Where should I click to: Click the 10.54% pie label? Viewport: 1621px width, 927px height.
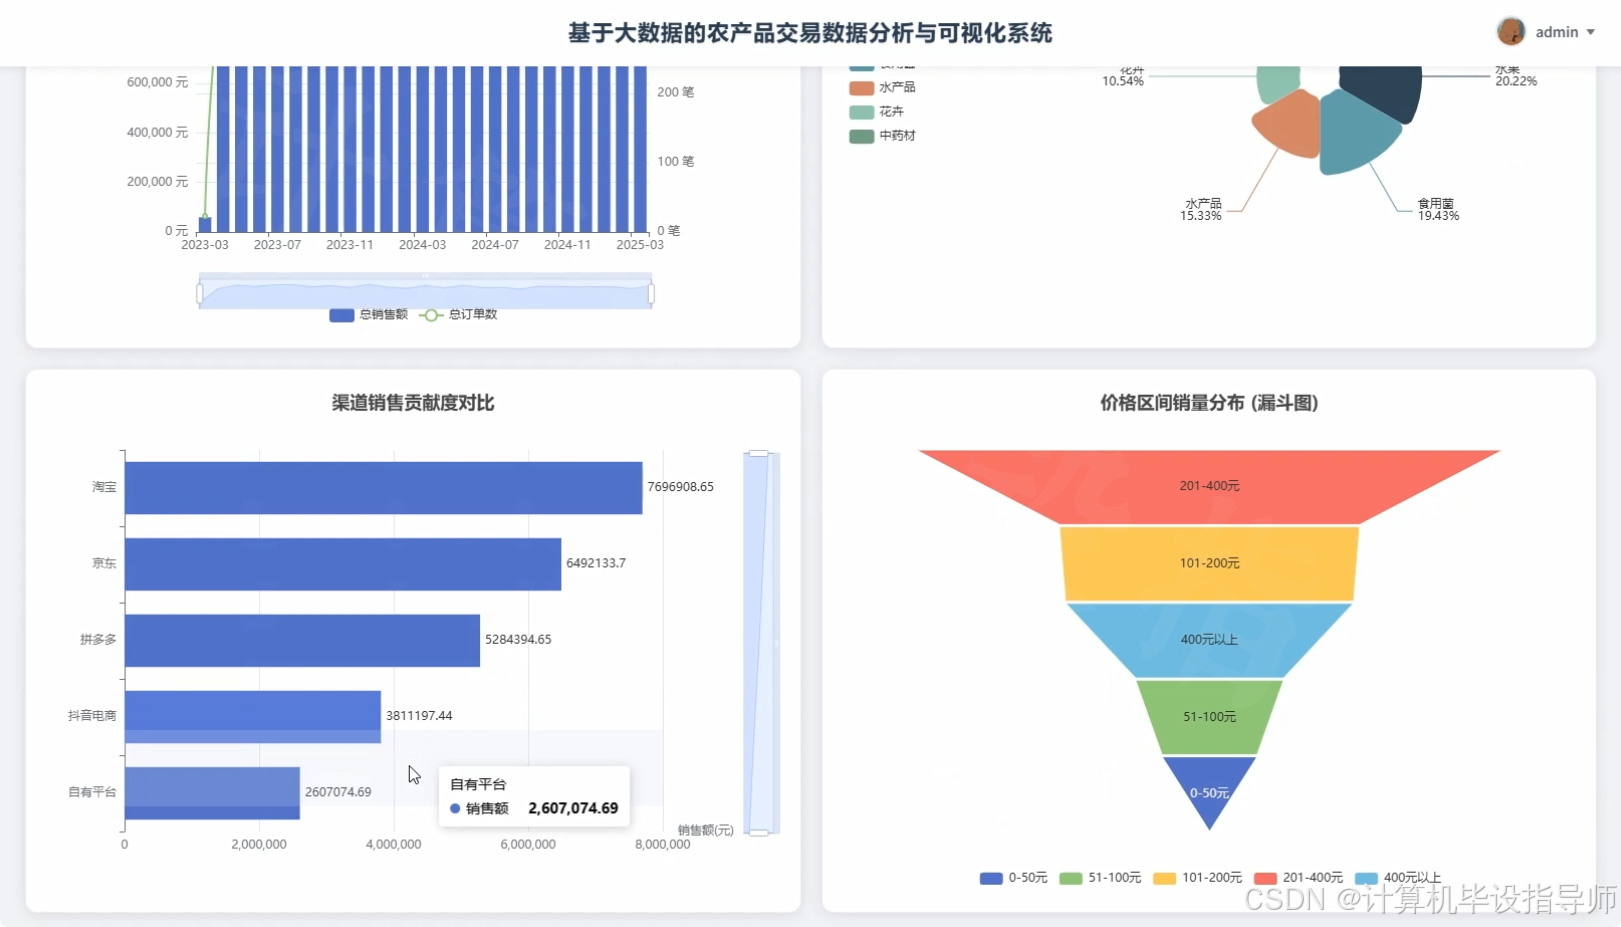[x=1123, y=81]
